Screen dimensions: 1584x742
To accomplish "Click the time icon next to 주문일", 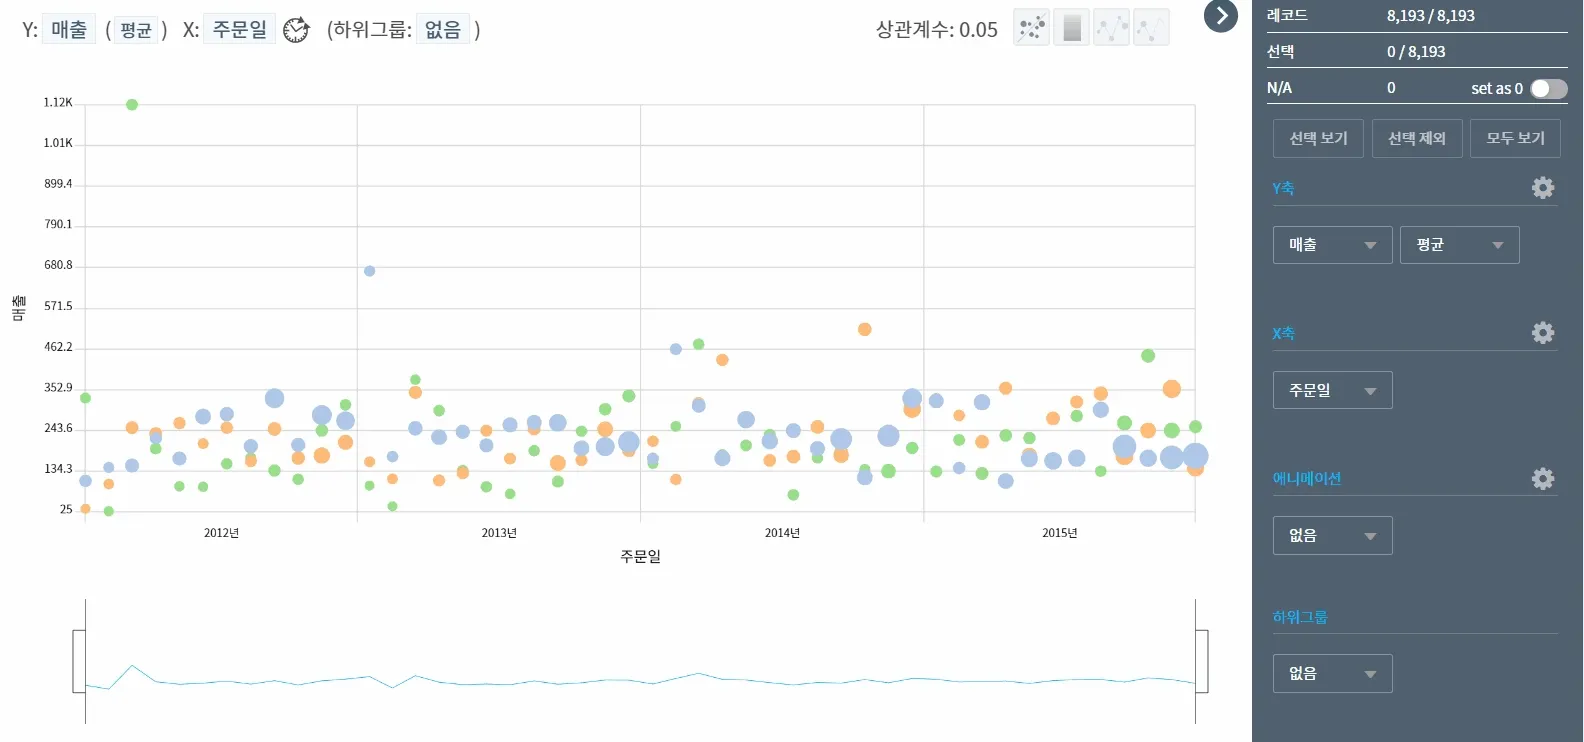I will point(296,30).
